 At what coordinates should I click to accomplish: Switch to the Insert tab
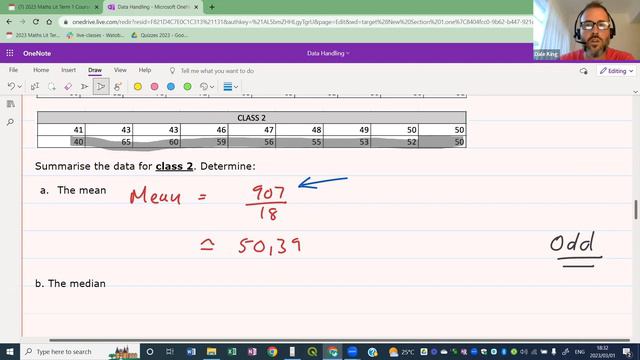point(69,70)
